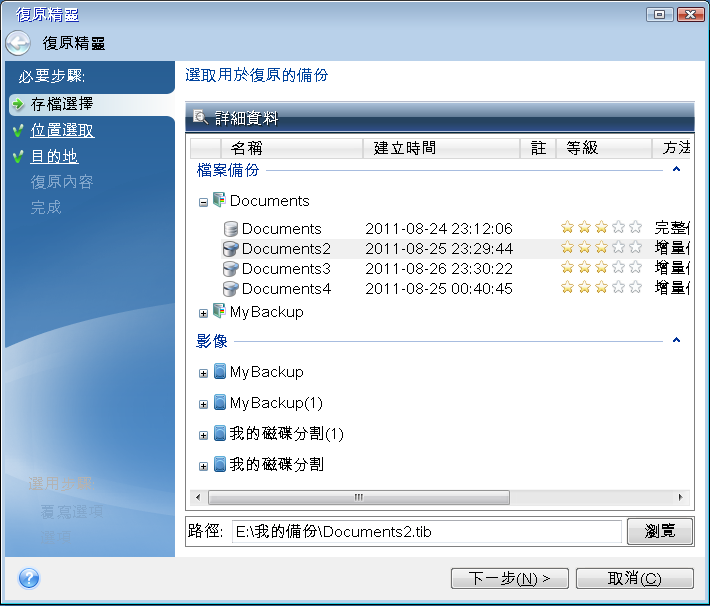
Task: Click the 我的磁碟分割(1) image icon
Action: (220, 434)
